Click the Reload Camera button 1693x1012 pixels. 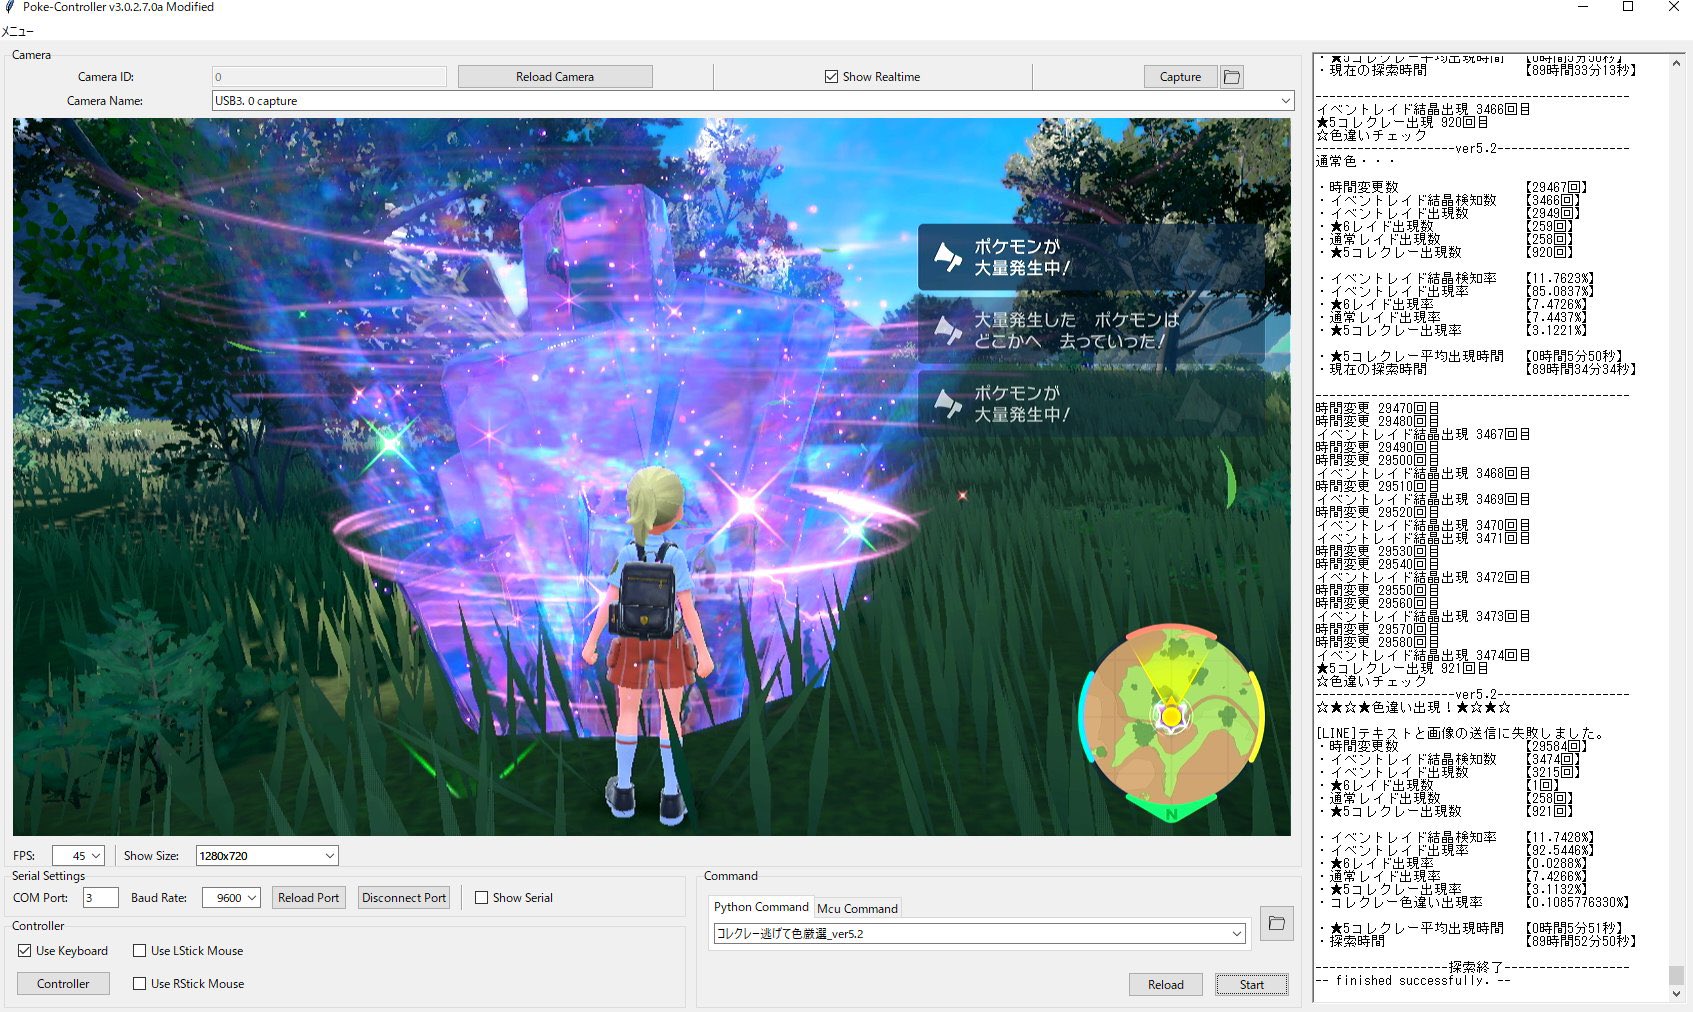pos(555,77)
